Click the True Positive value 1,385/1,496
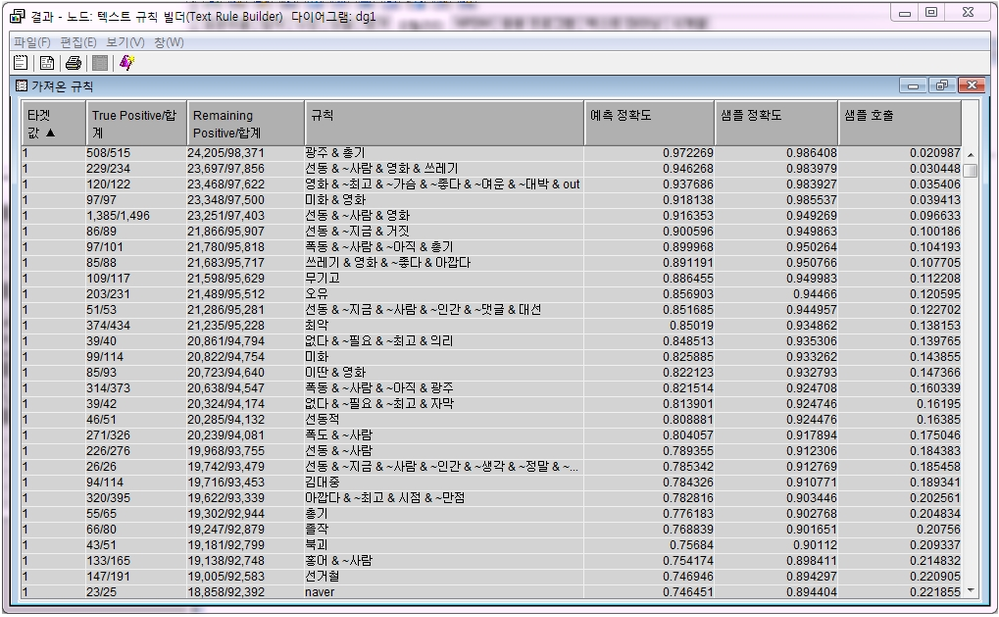Screen dimensions: 999x617 point(119,216)
